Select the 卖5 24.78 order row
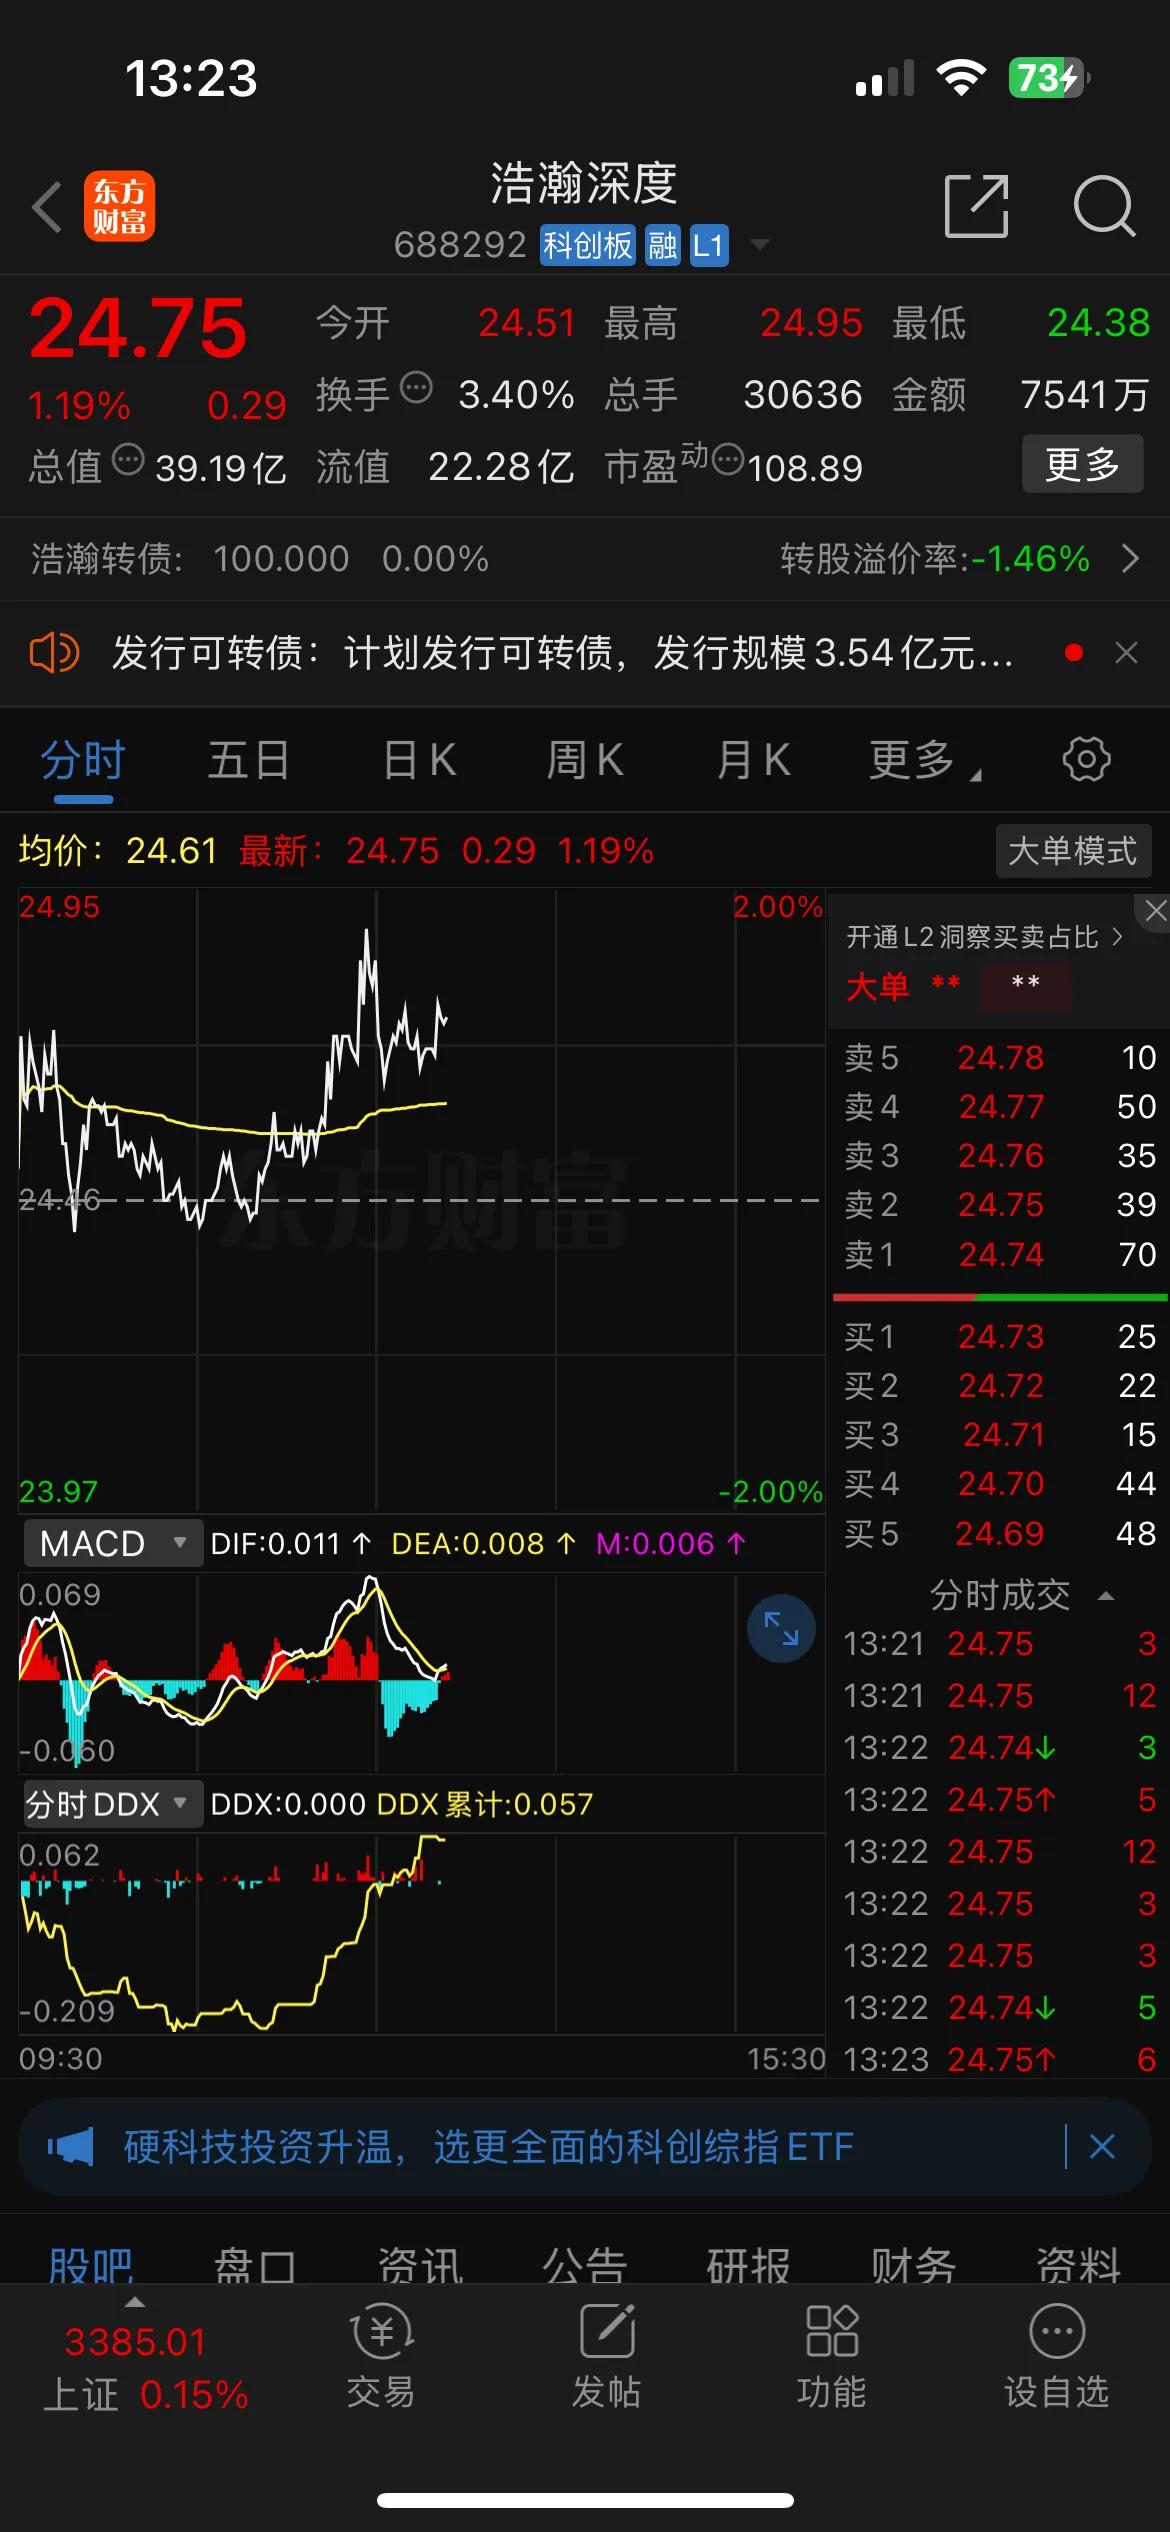 click(x=1000, y=1057)
